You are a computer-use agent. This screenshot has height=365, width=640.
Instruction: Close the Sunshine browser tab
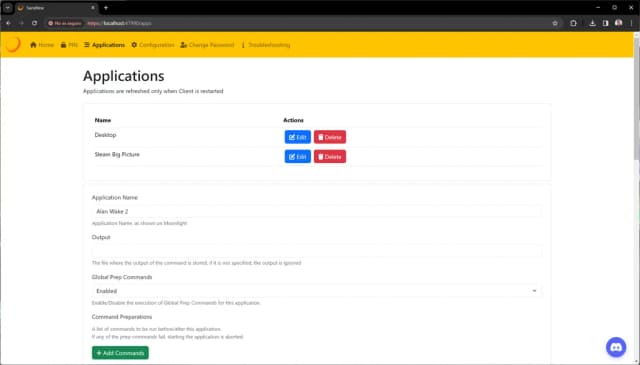[93, 7]
